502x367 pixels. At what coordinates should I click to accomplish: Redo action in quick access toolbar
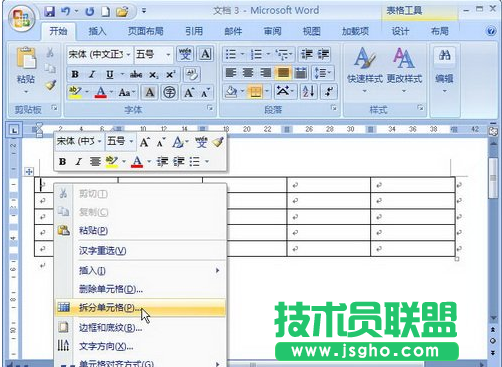[89, 12]
